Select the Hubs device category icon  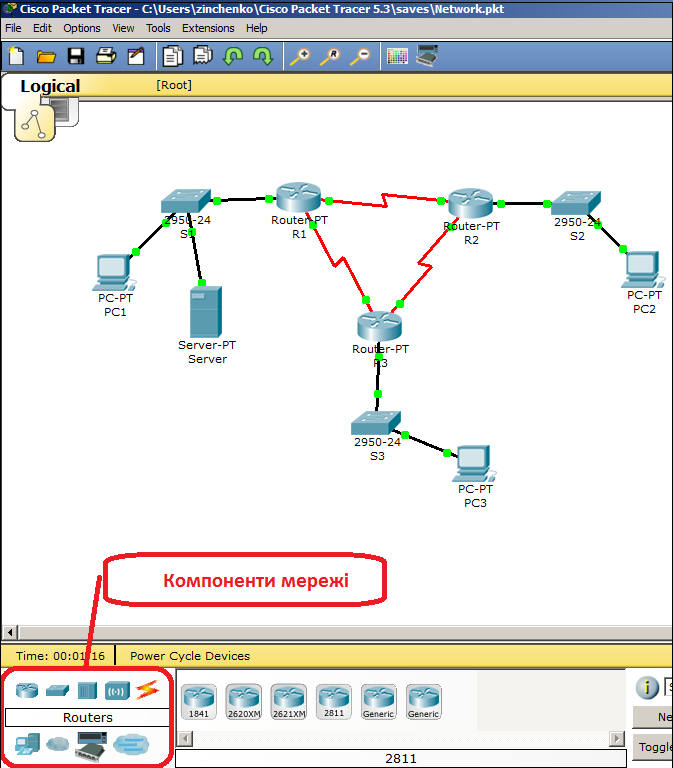point(87,691)
